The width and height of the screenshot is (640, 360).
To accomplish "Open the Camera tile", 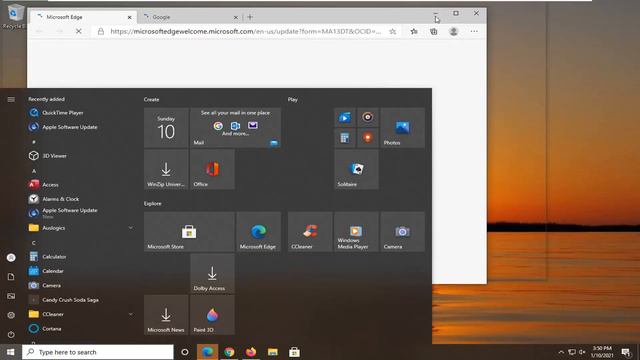I will point(402,231).
